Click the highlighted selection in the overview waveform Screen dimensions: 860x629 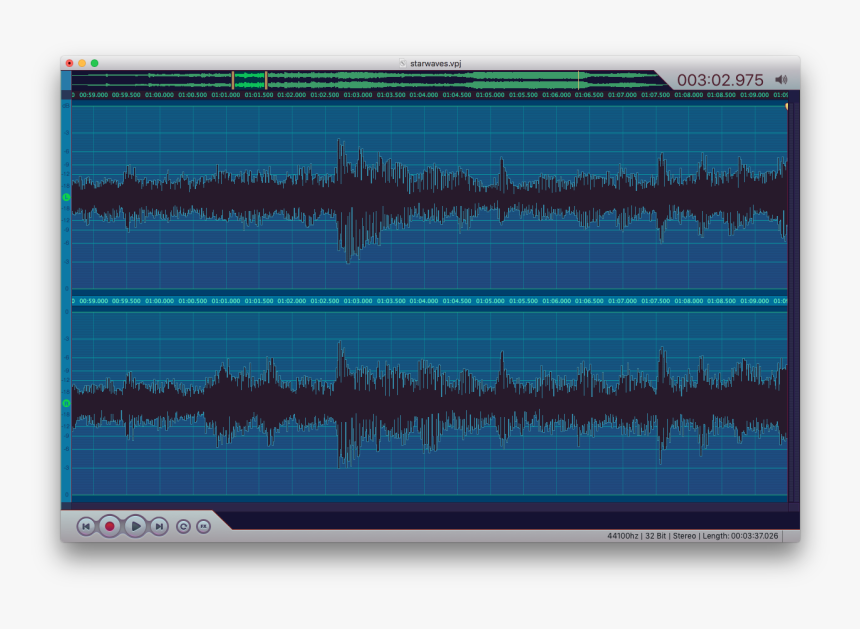(250, 80)
